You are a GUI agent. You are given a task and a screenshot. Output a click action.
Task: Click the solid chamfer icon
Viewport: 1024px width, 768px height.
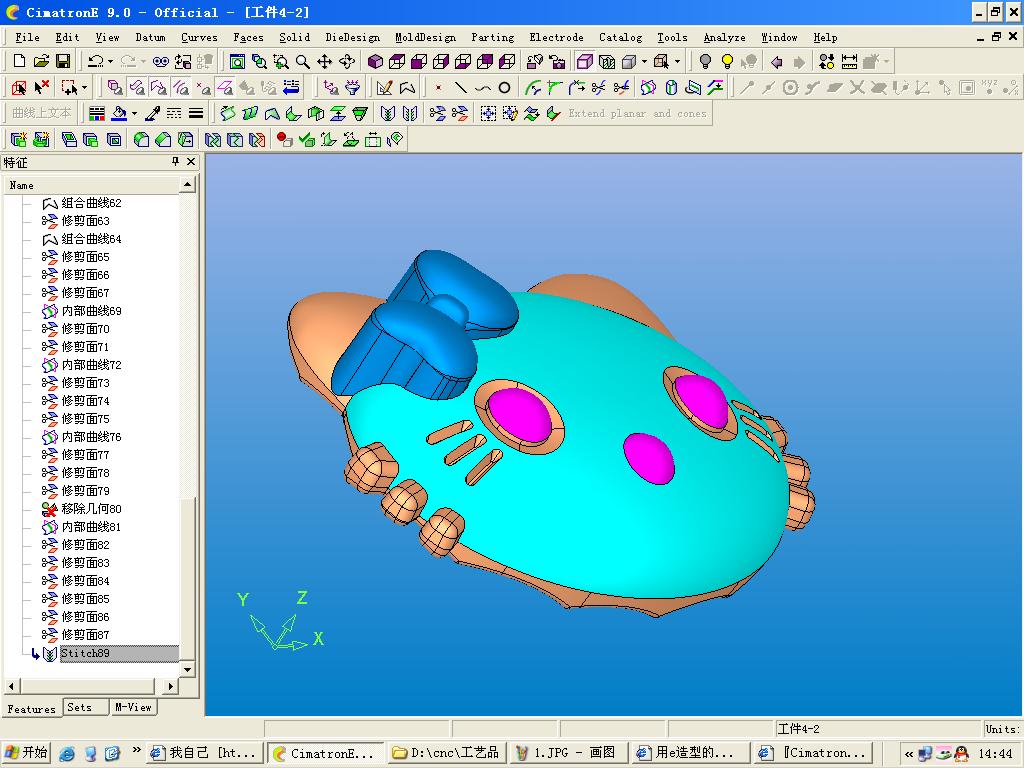(x=163, y=139)
